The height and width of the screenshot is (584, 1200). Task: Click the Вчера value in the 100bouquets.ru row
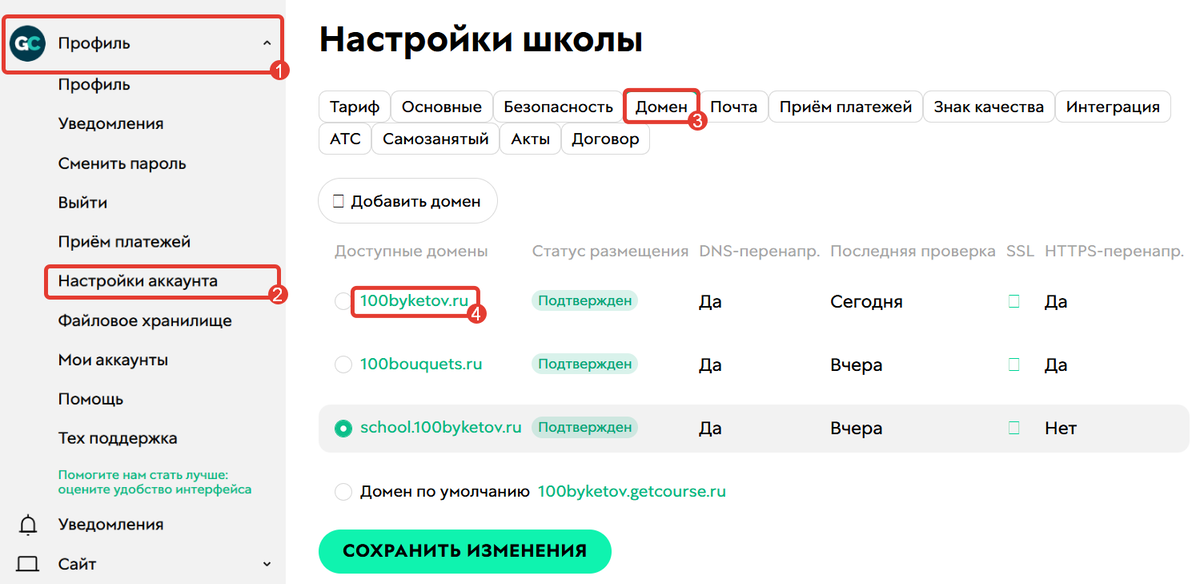(856, 365)
